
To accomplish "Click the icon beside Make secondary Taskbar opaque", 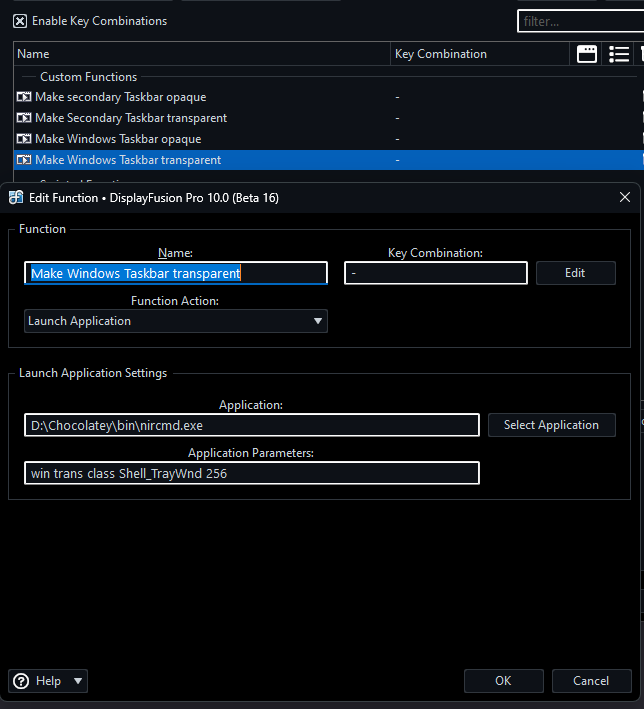I will pyautogui.click(x=24, y=97).
